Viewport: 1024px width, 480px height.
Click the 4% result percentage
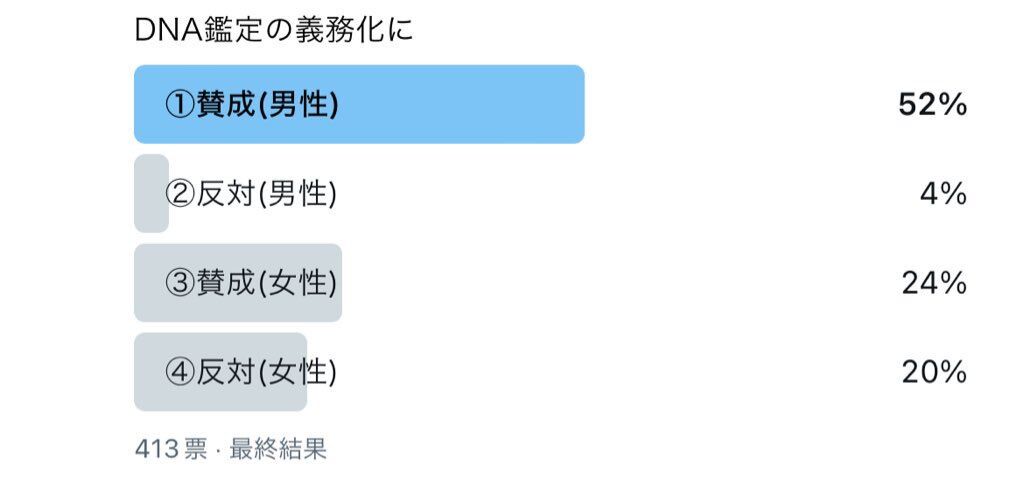point(942,194)
